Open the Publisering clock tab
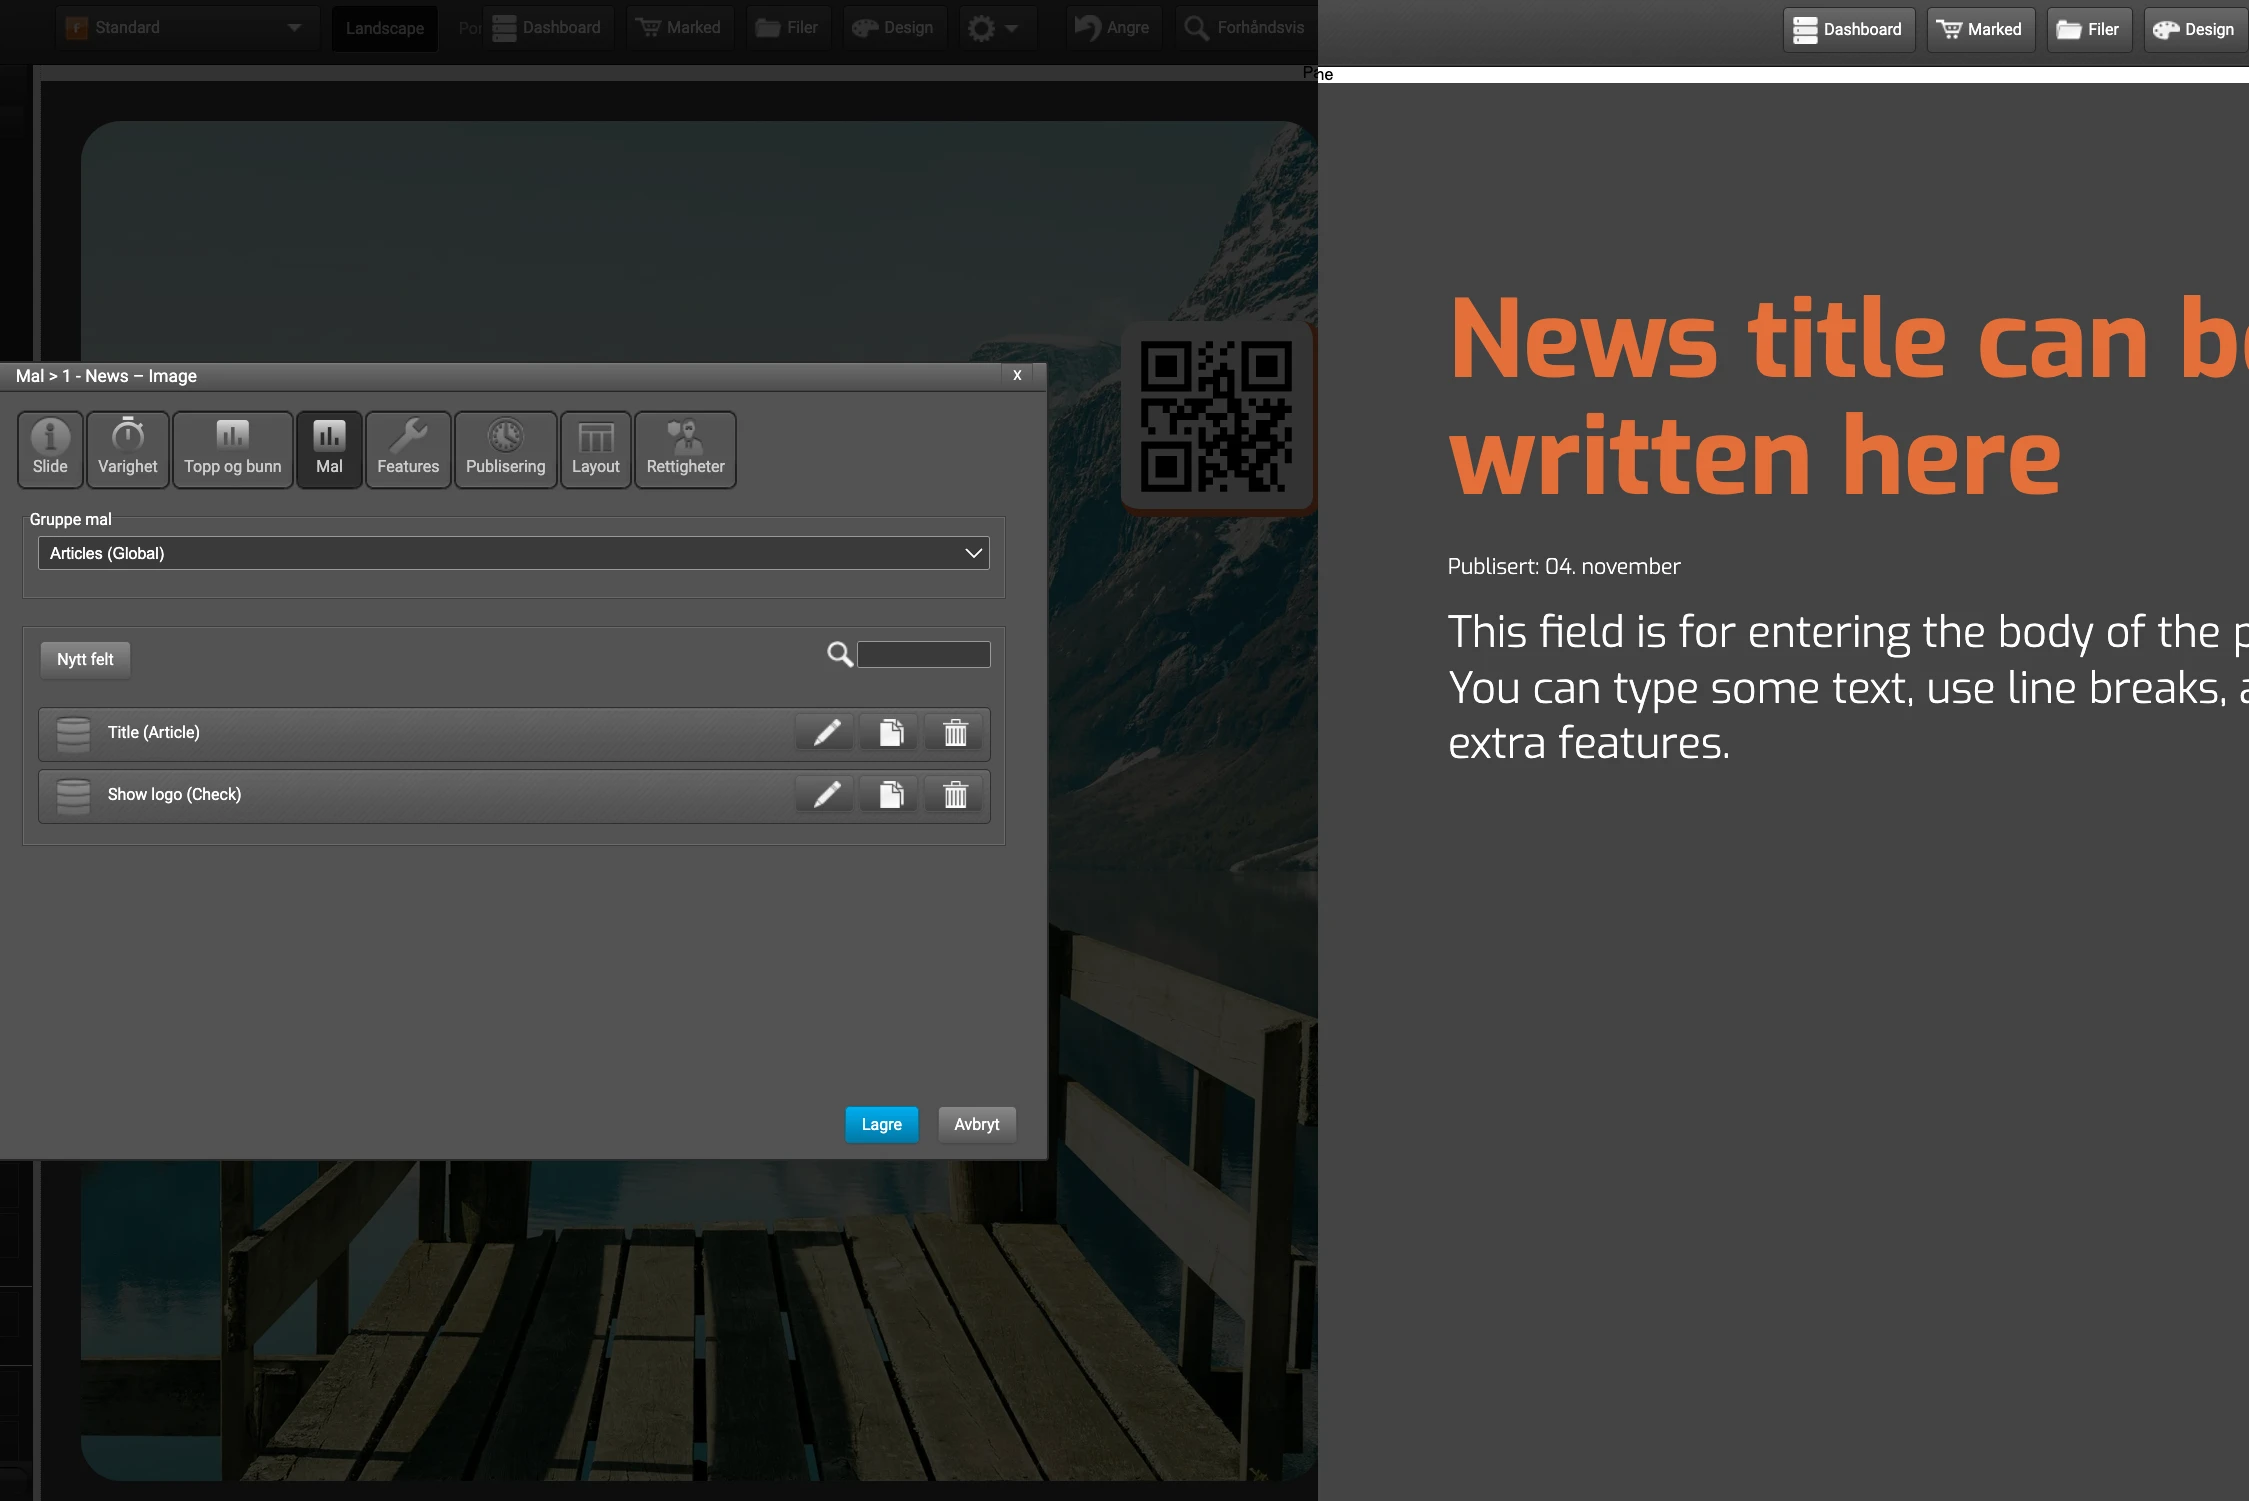 pos(506,449)
